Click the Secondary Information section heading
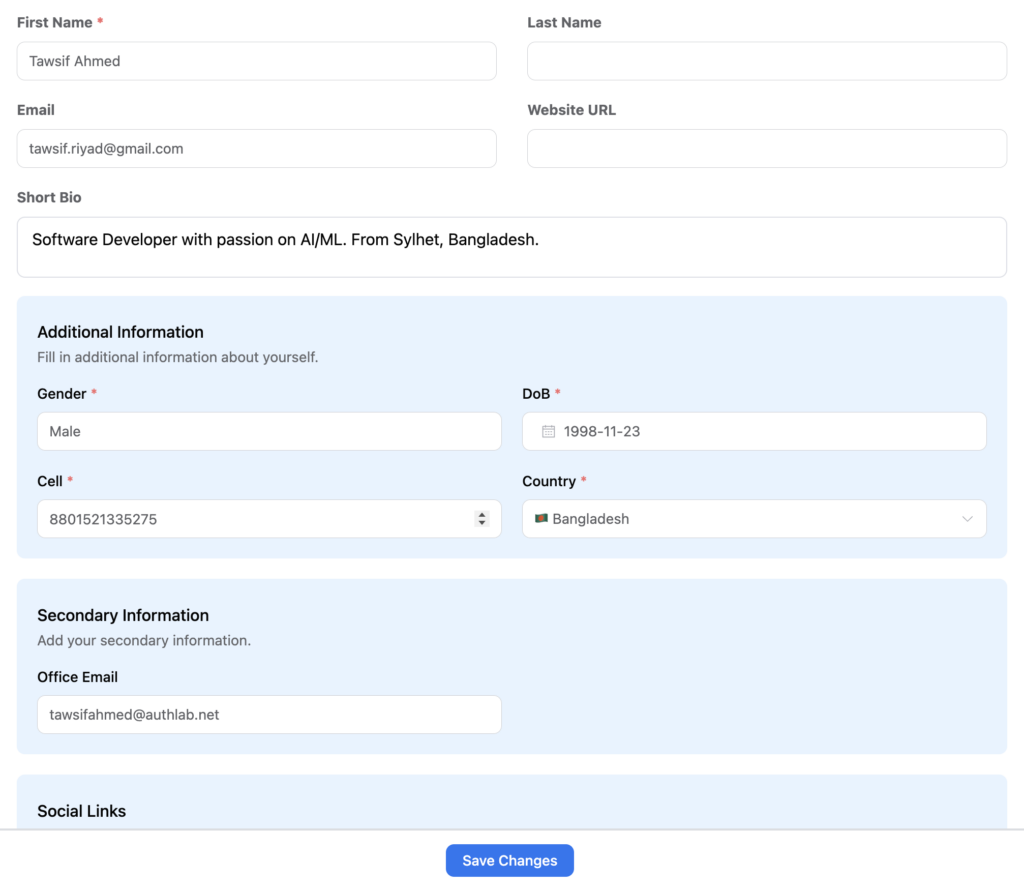 [x=122, y=615]
